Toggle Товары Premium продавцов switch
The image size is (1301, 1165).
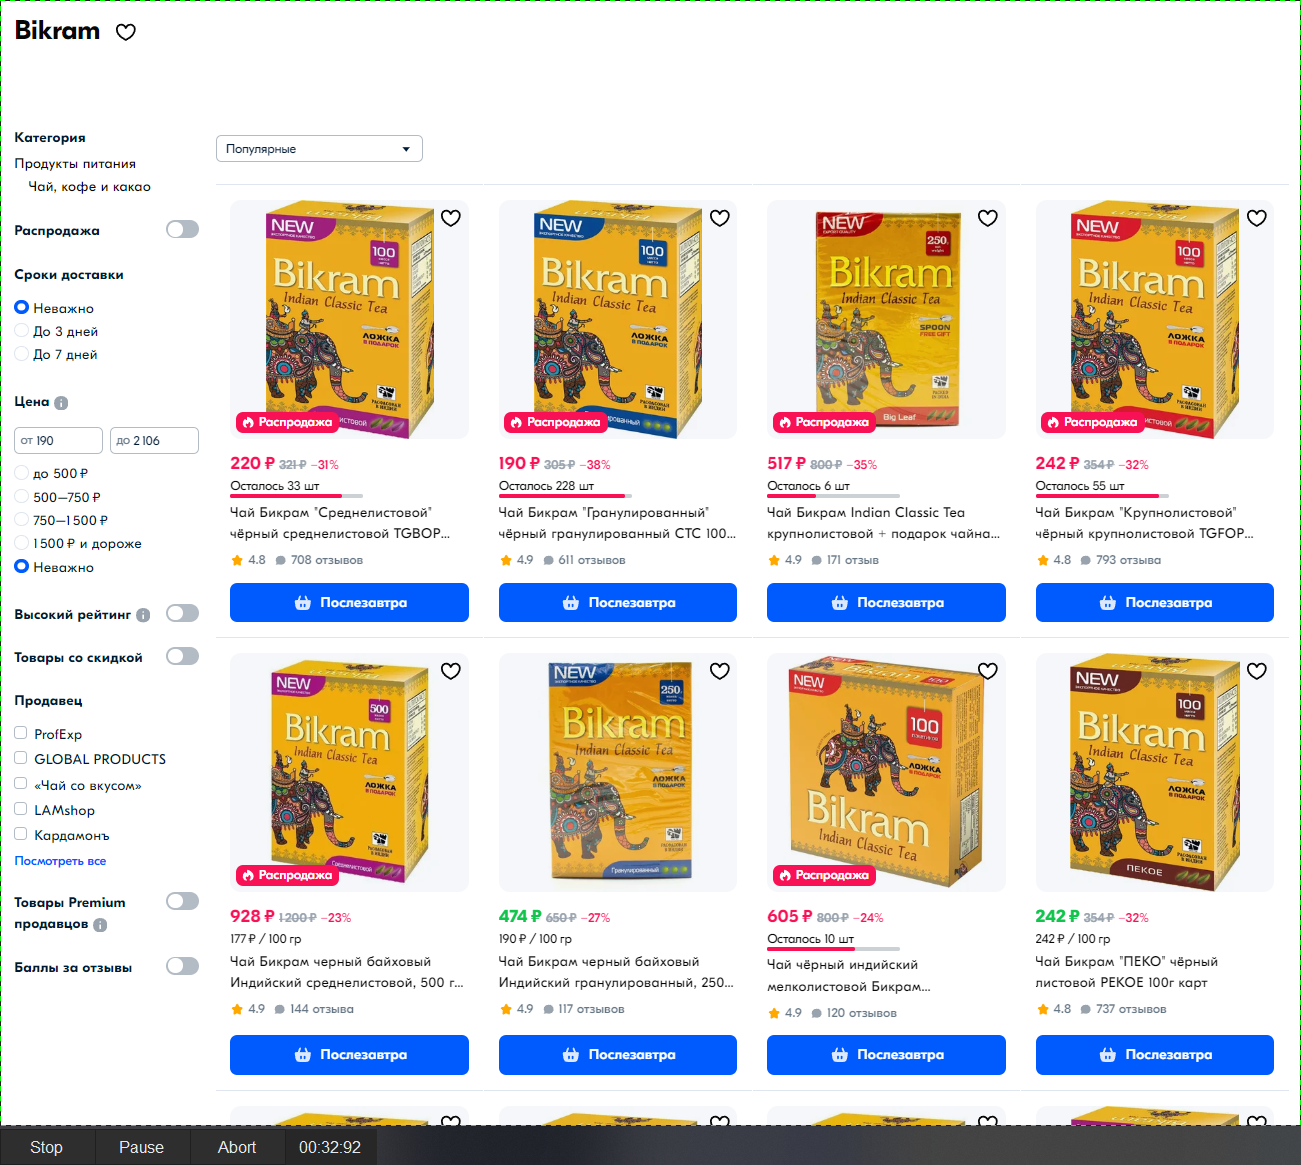pos(182,901)
